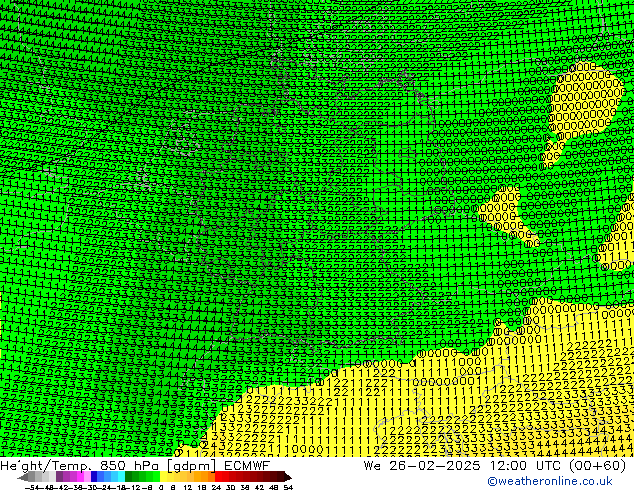Screen dimensions: 634x490
Task: Click the dark blue swatch in the legend
Action: tap(94, 477)
